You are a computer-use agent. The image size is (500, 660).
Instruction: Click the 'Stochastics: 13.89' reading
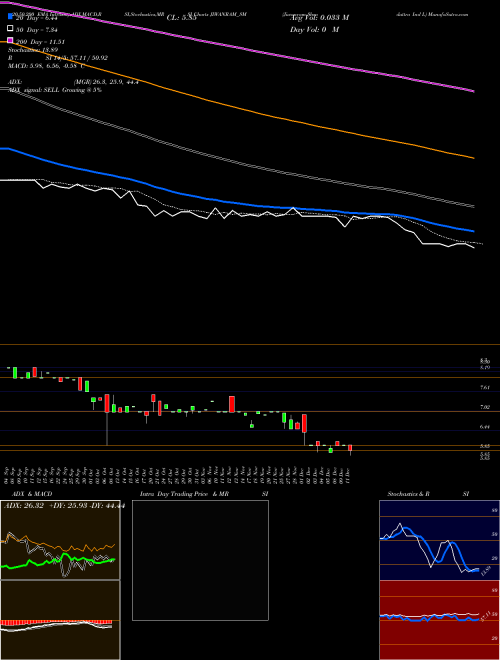tap(33, 50)
